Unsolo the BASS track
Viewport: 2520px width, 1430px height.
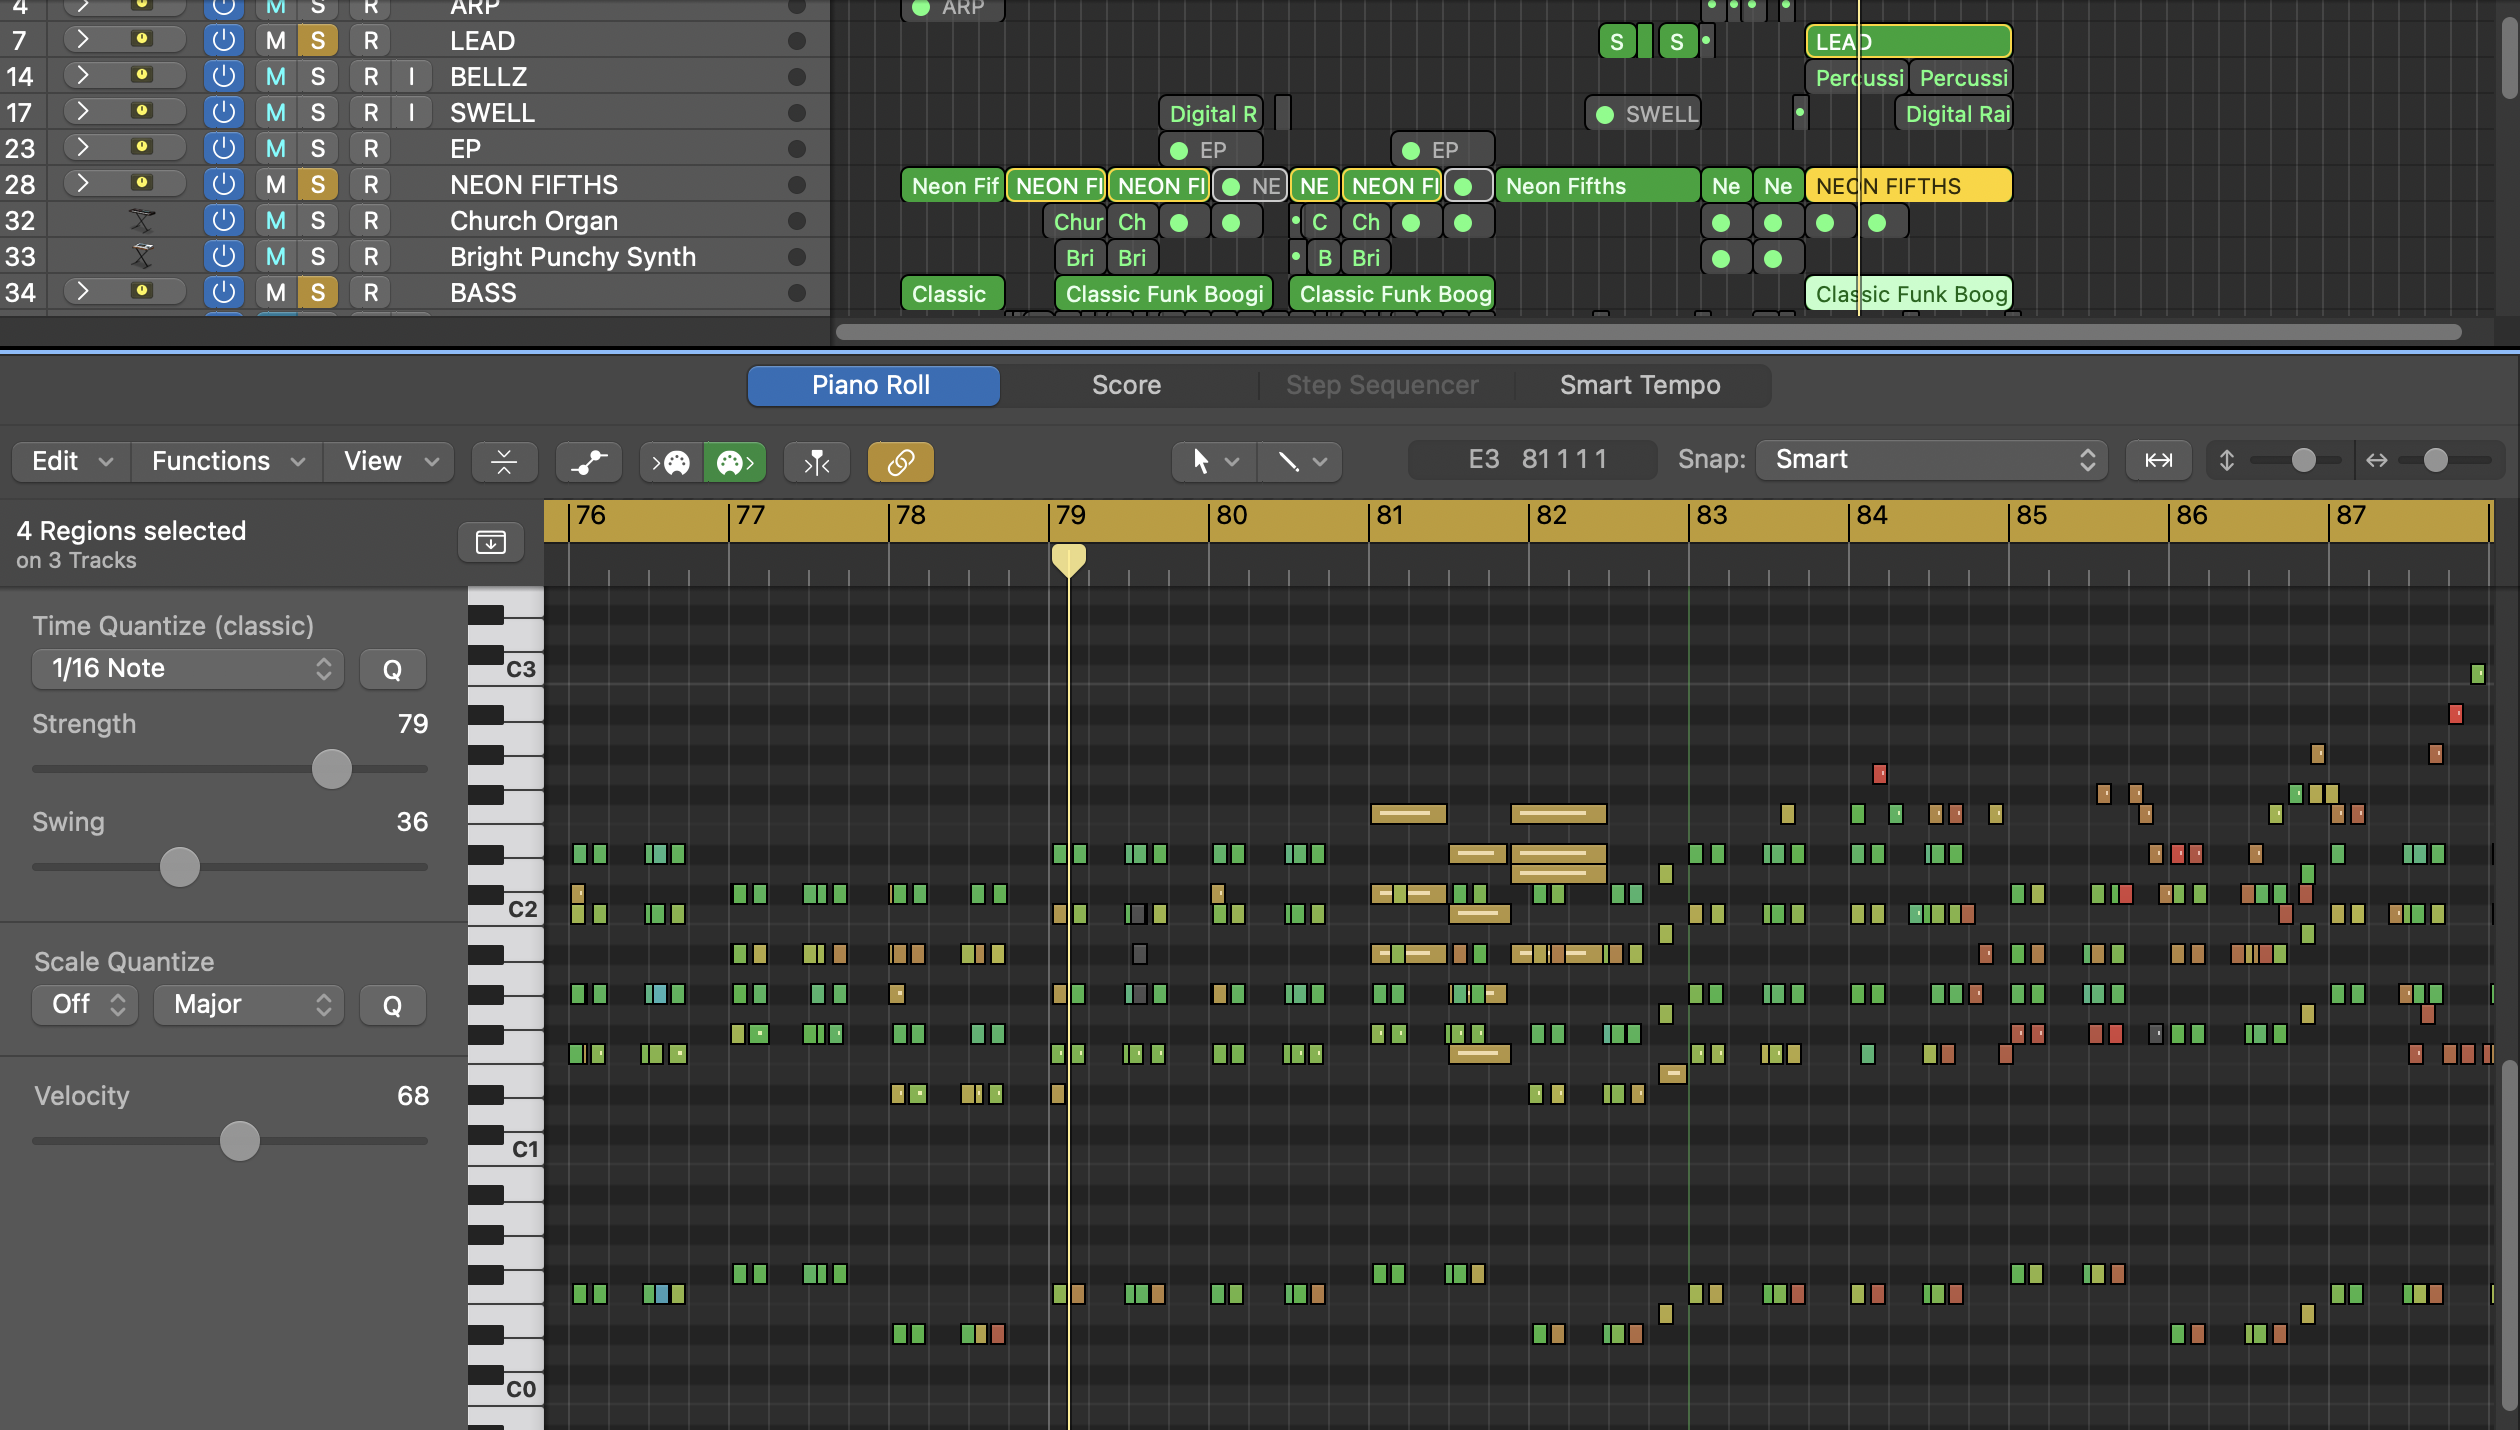coord(318,293)
